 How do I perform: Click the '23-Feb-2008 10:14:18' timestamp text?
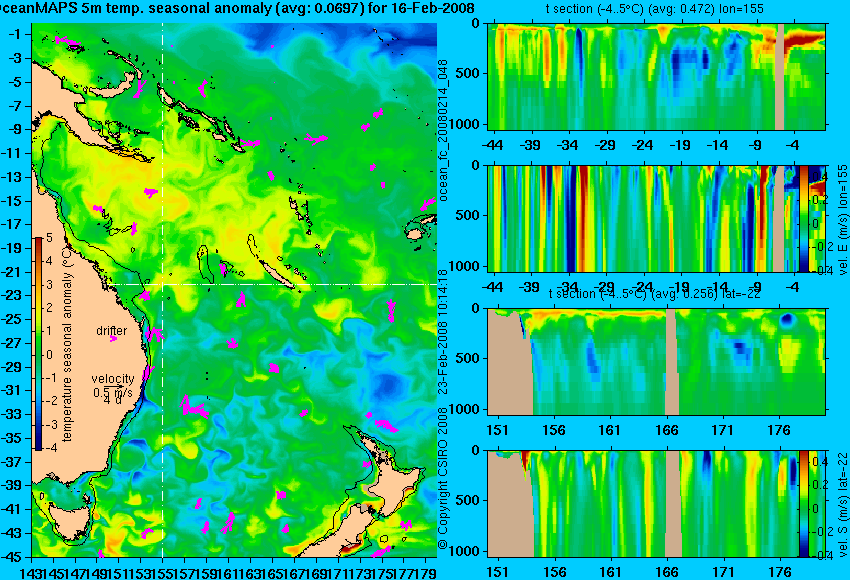[443, 332]
